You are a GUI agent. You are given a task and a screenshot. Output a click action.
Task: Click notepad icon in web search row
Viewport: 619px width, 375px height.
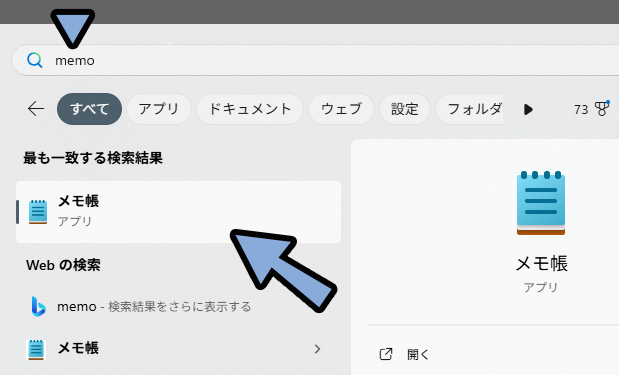(36, 349)
